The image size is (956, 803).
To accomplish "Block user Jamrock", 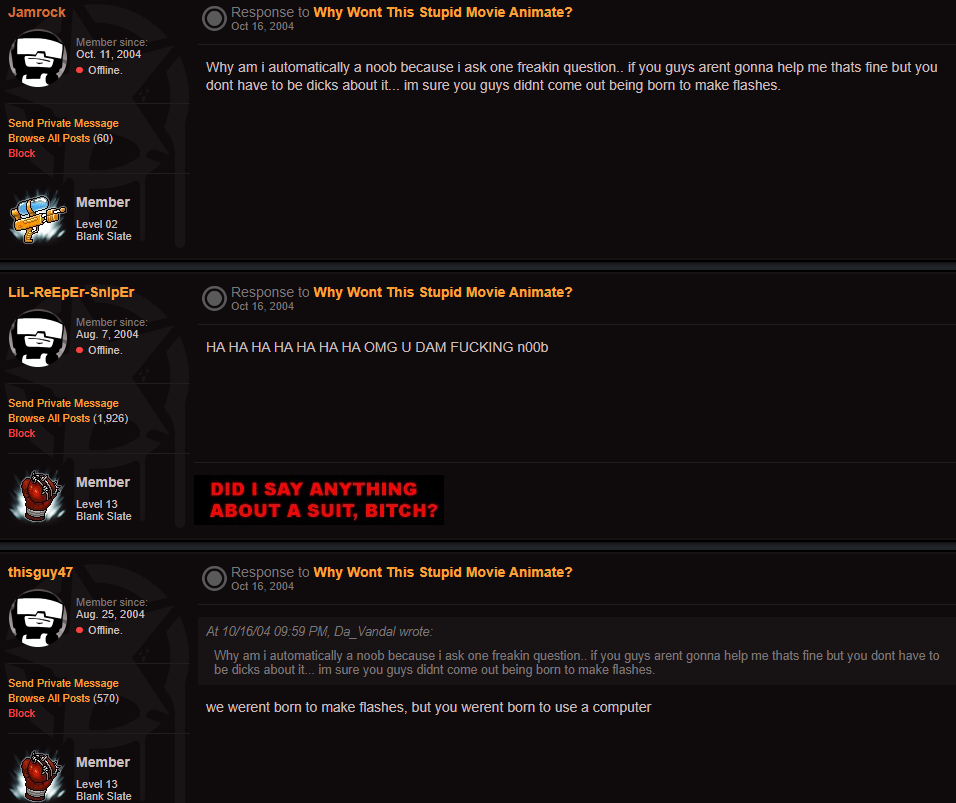I will [x=22, y=153].
